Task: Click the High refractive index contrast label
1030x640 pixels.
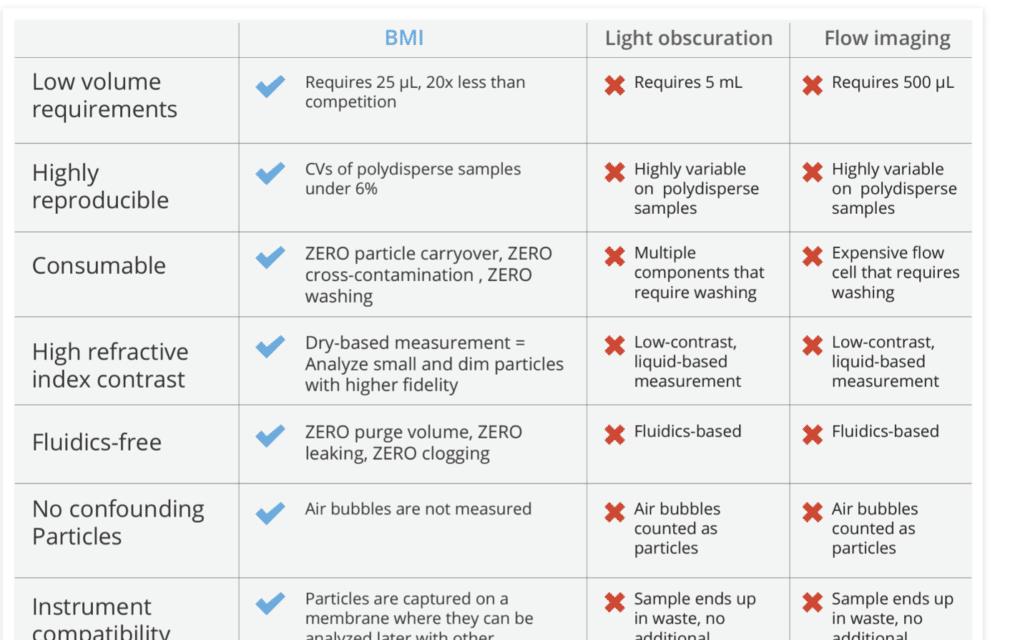Action: click(x=110, y=365)
